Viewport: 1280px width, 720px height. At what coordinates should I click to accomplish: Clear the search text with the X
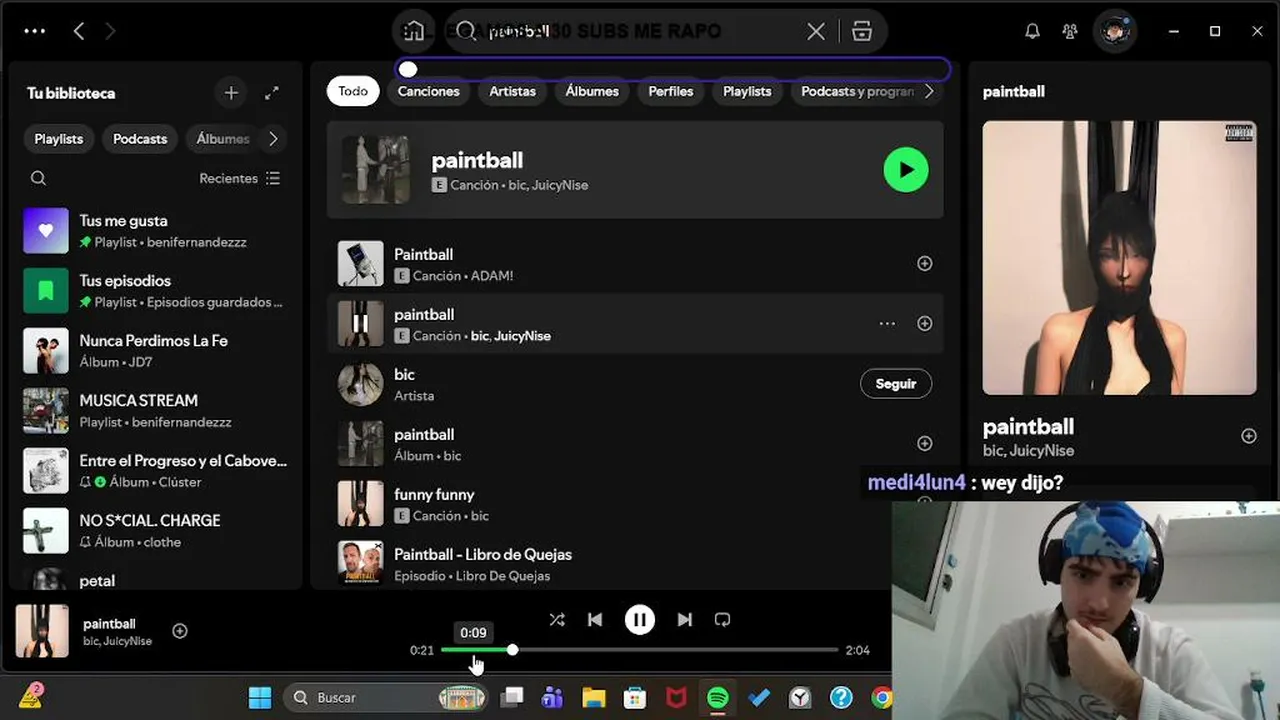click(816, 31)
